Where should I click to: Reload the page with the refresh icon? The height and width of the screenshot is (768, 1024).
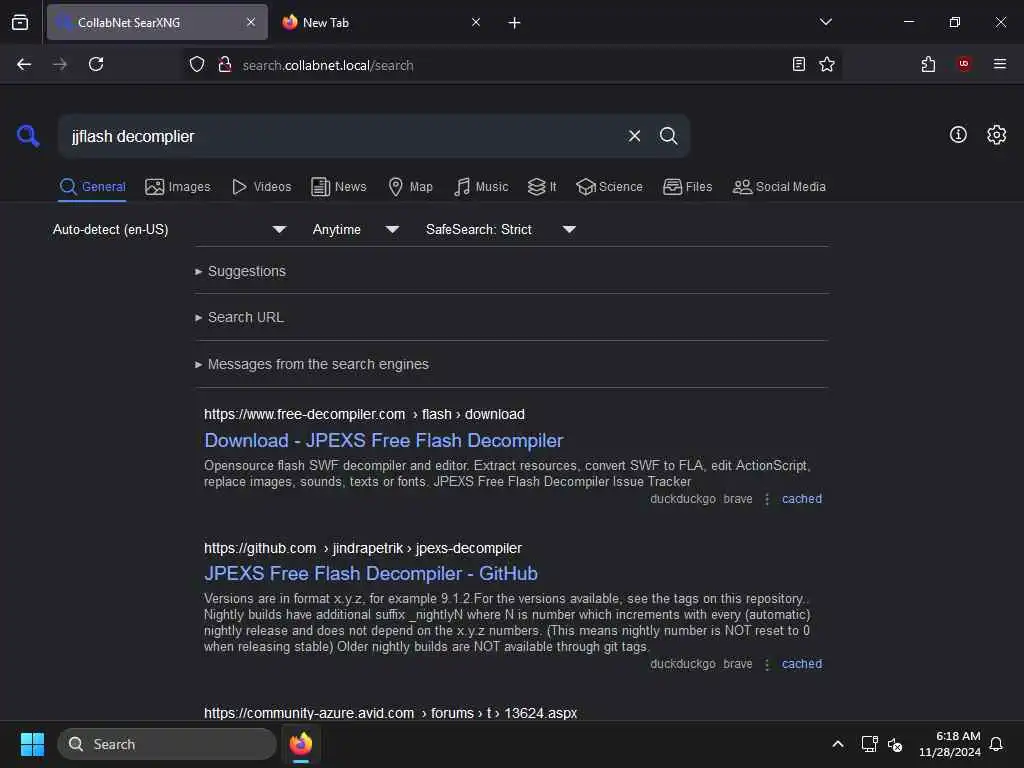(96, 64)
